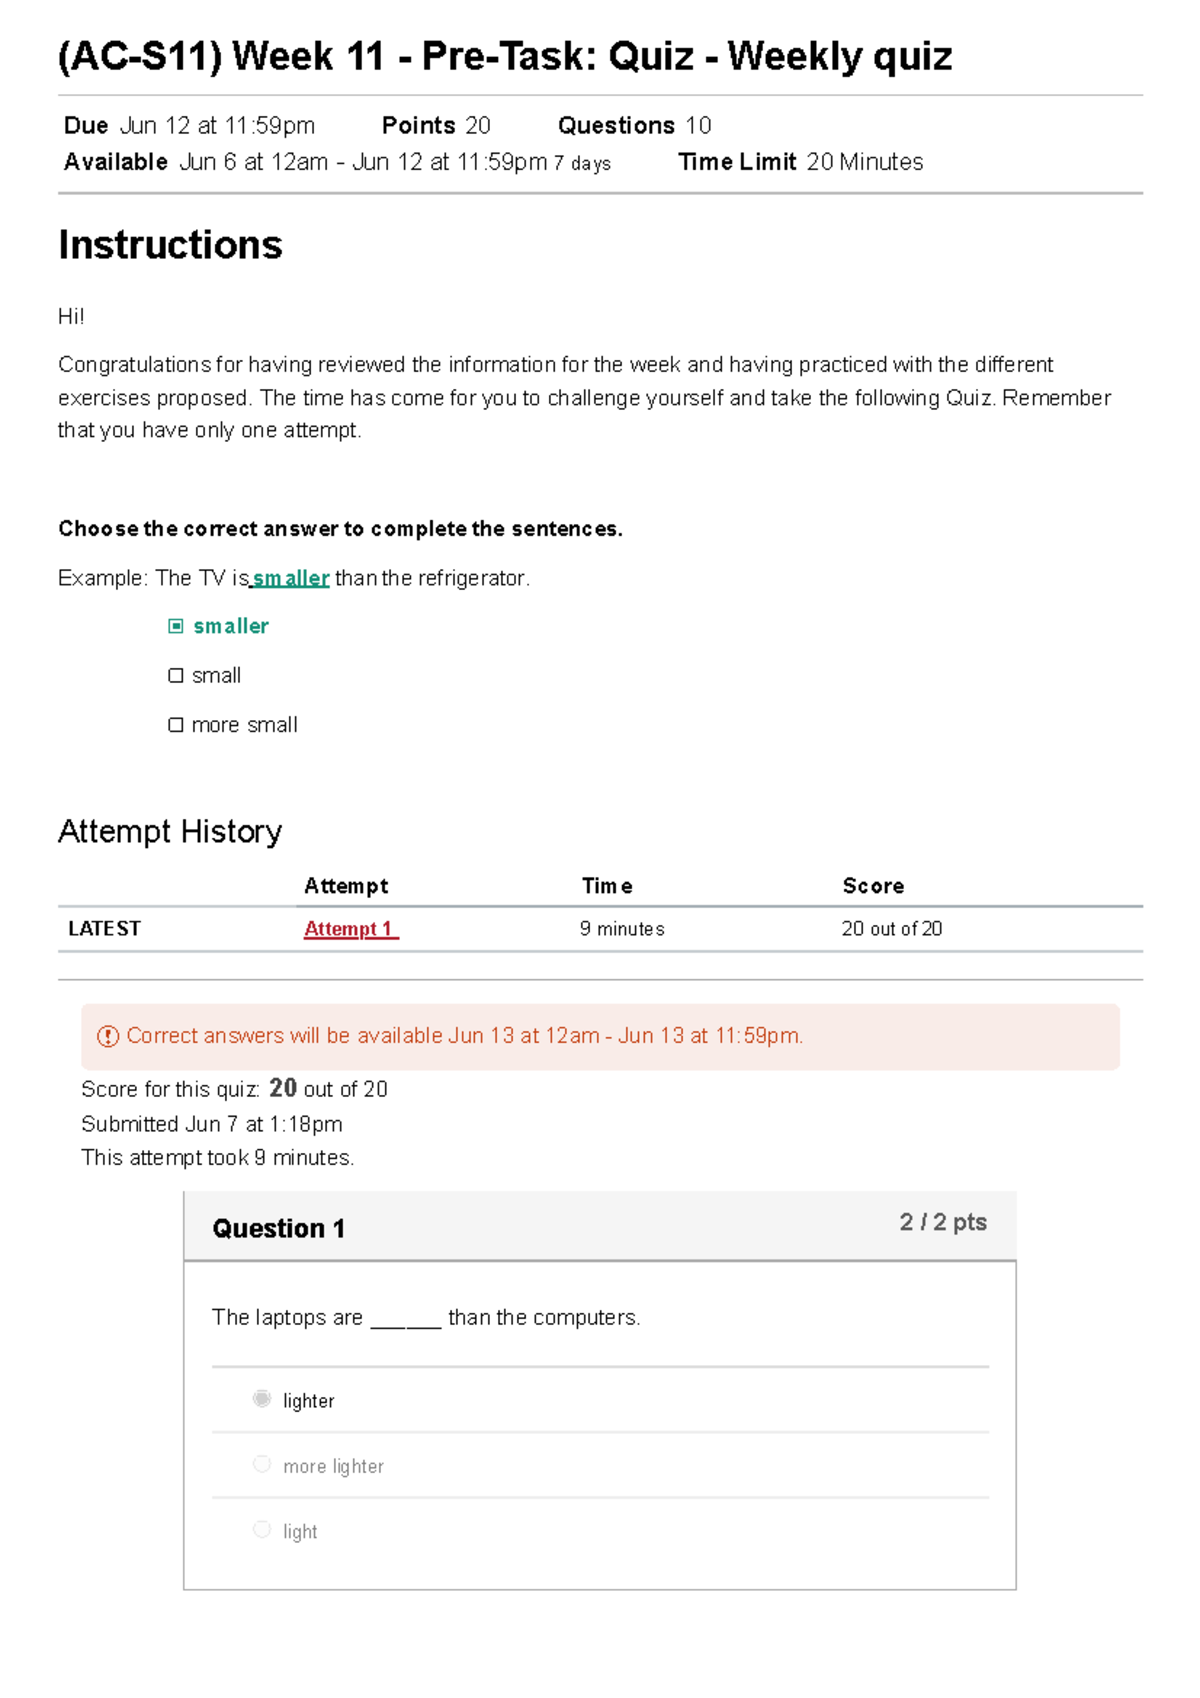Click the warning icon in the correct answers notice

tap(106, 1035)
